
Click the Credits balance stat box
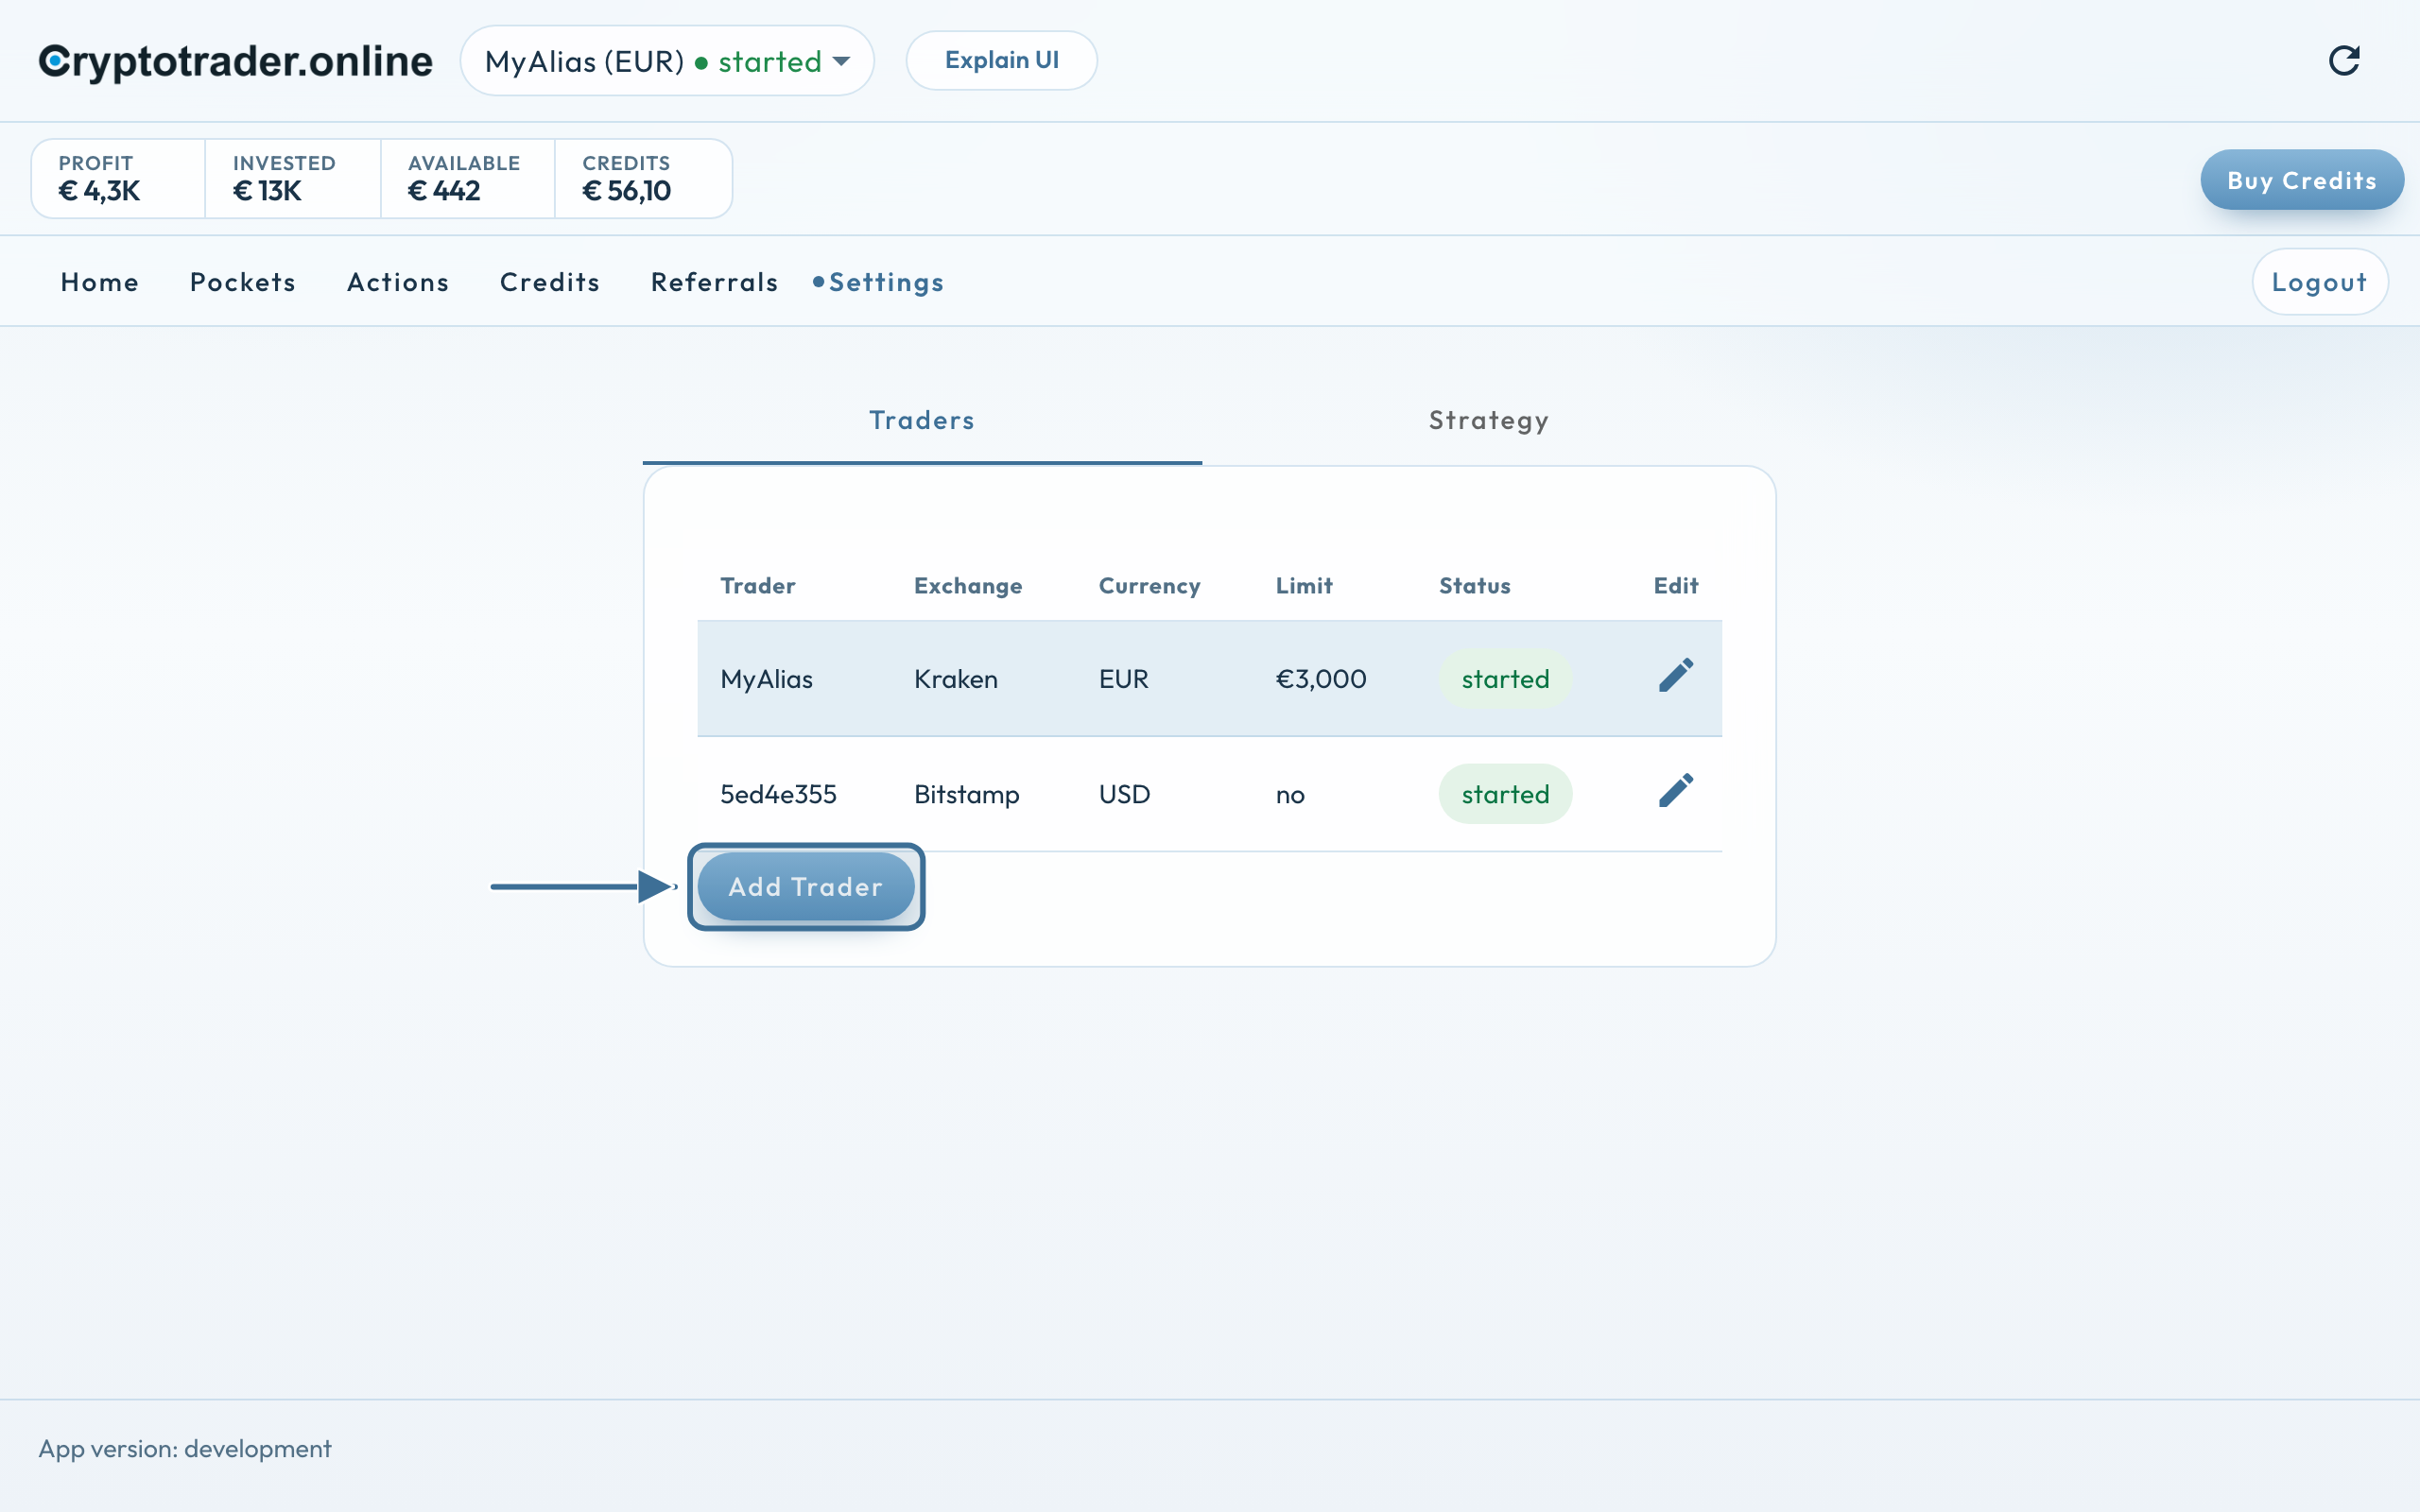click(643, 179)
